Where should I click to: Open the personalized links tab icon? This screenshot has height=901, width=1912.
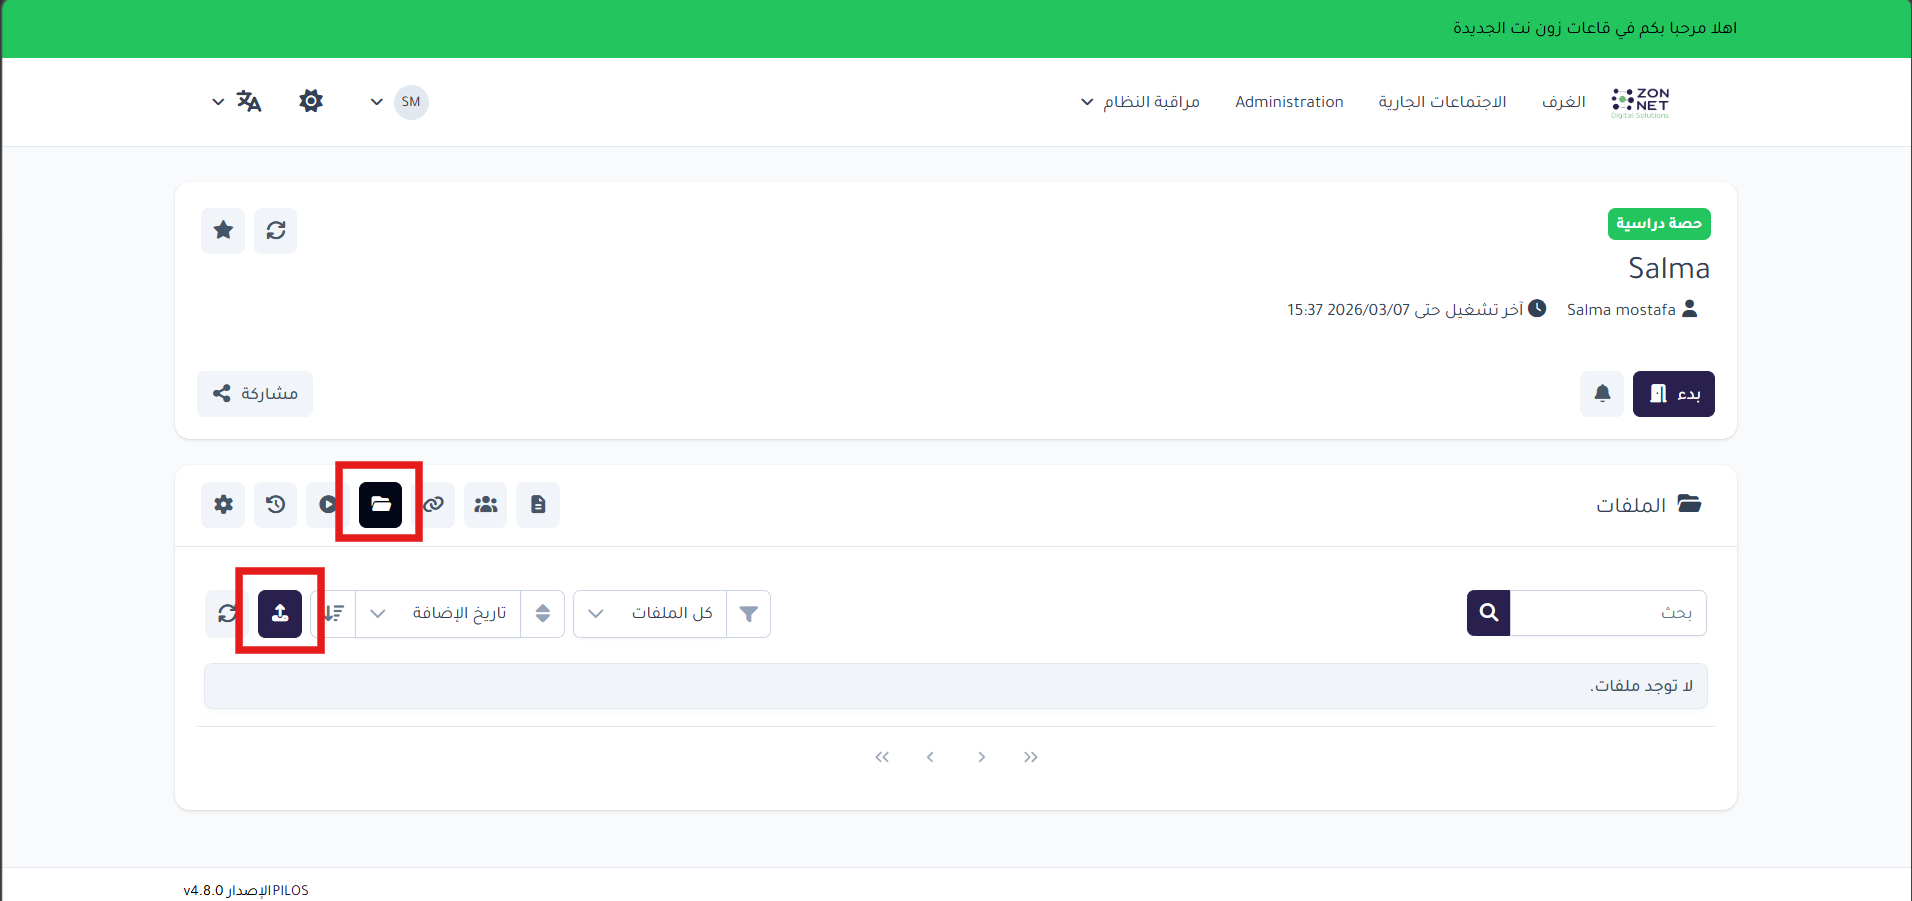point(434,504)
